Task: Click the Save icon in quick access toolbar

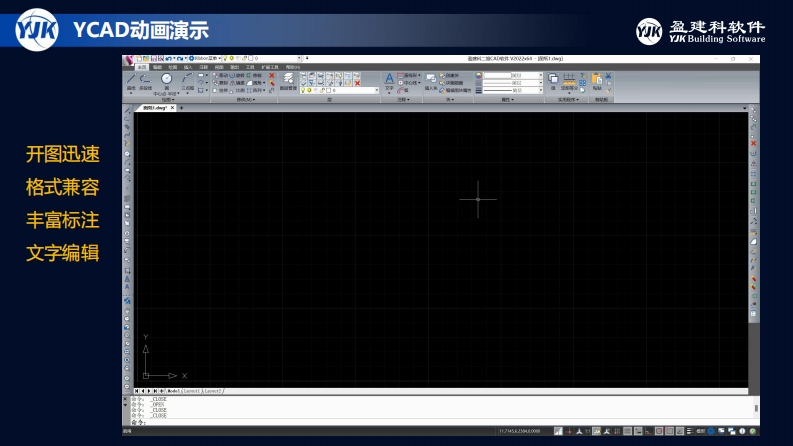Action: (x=153, y=58)
